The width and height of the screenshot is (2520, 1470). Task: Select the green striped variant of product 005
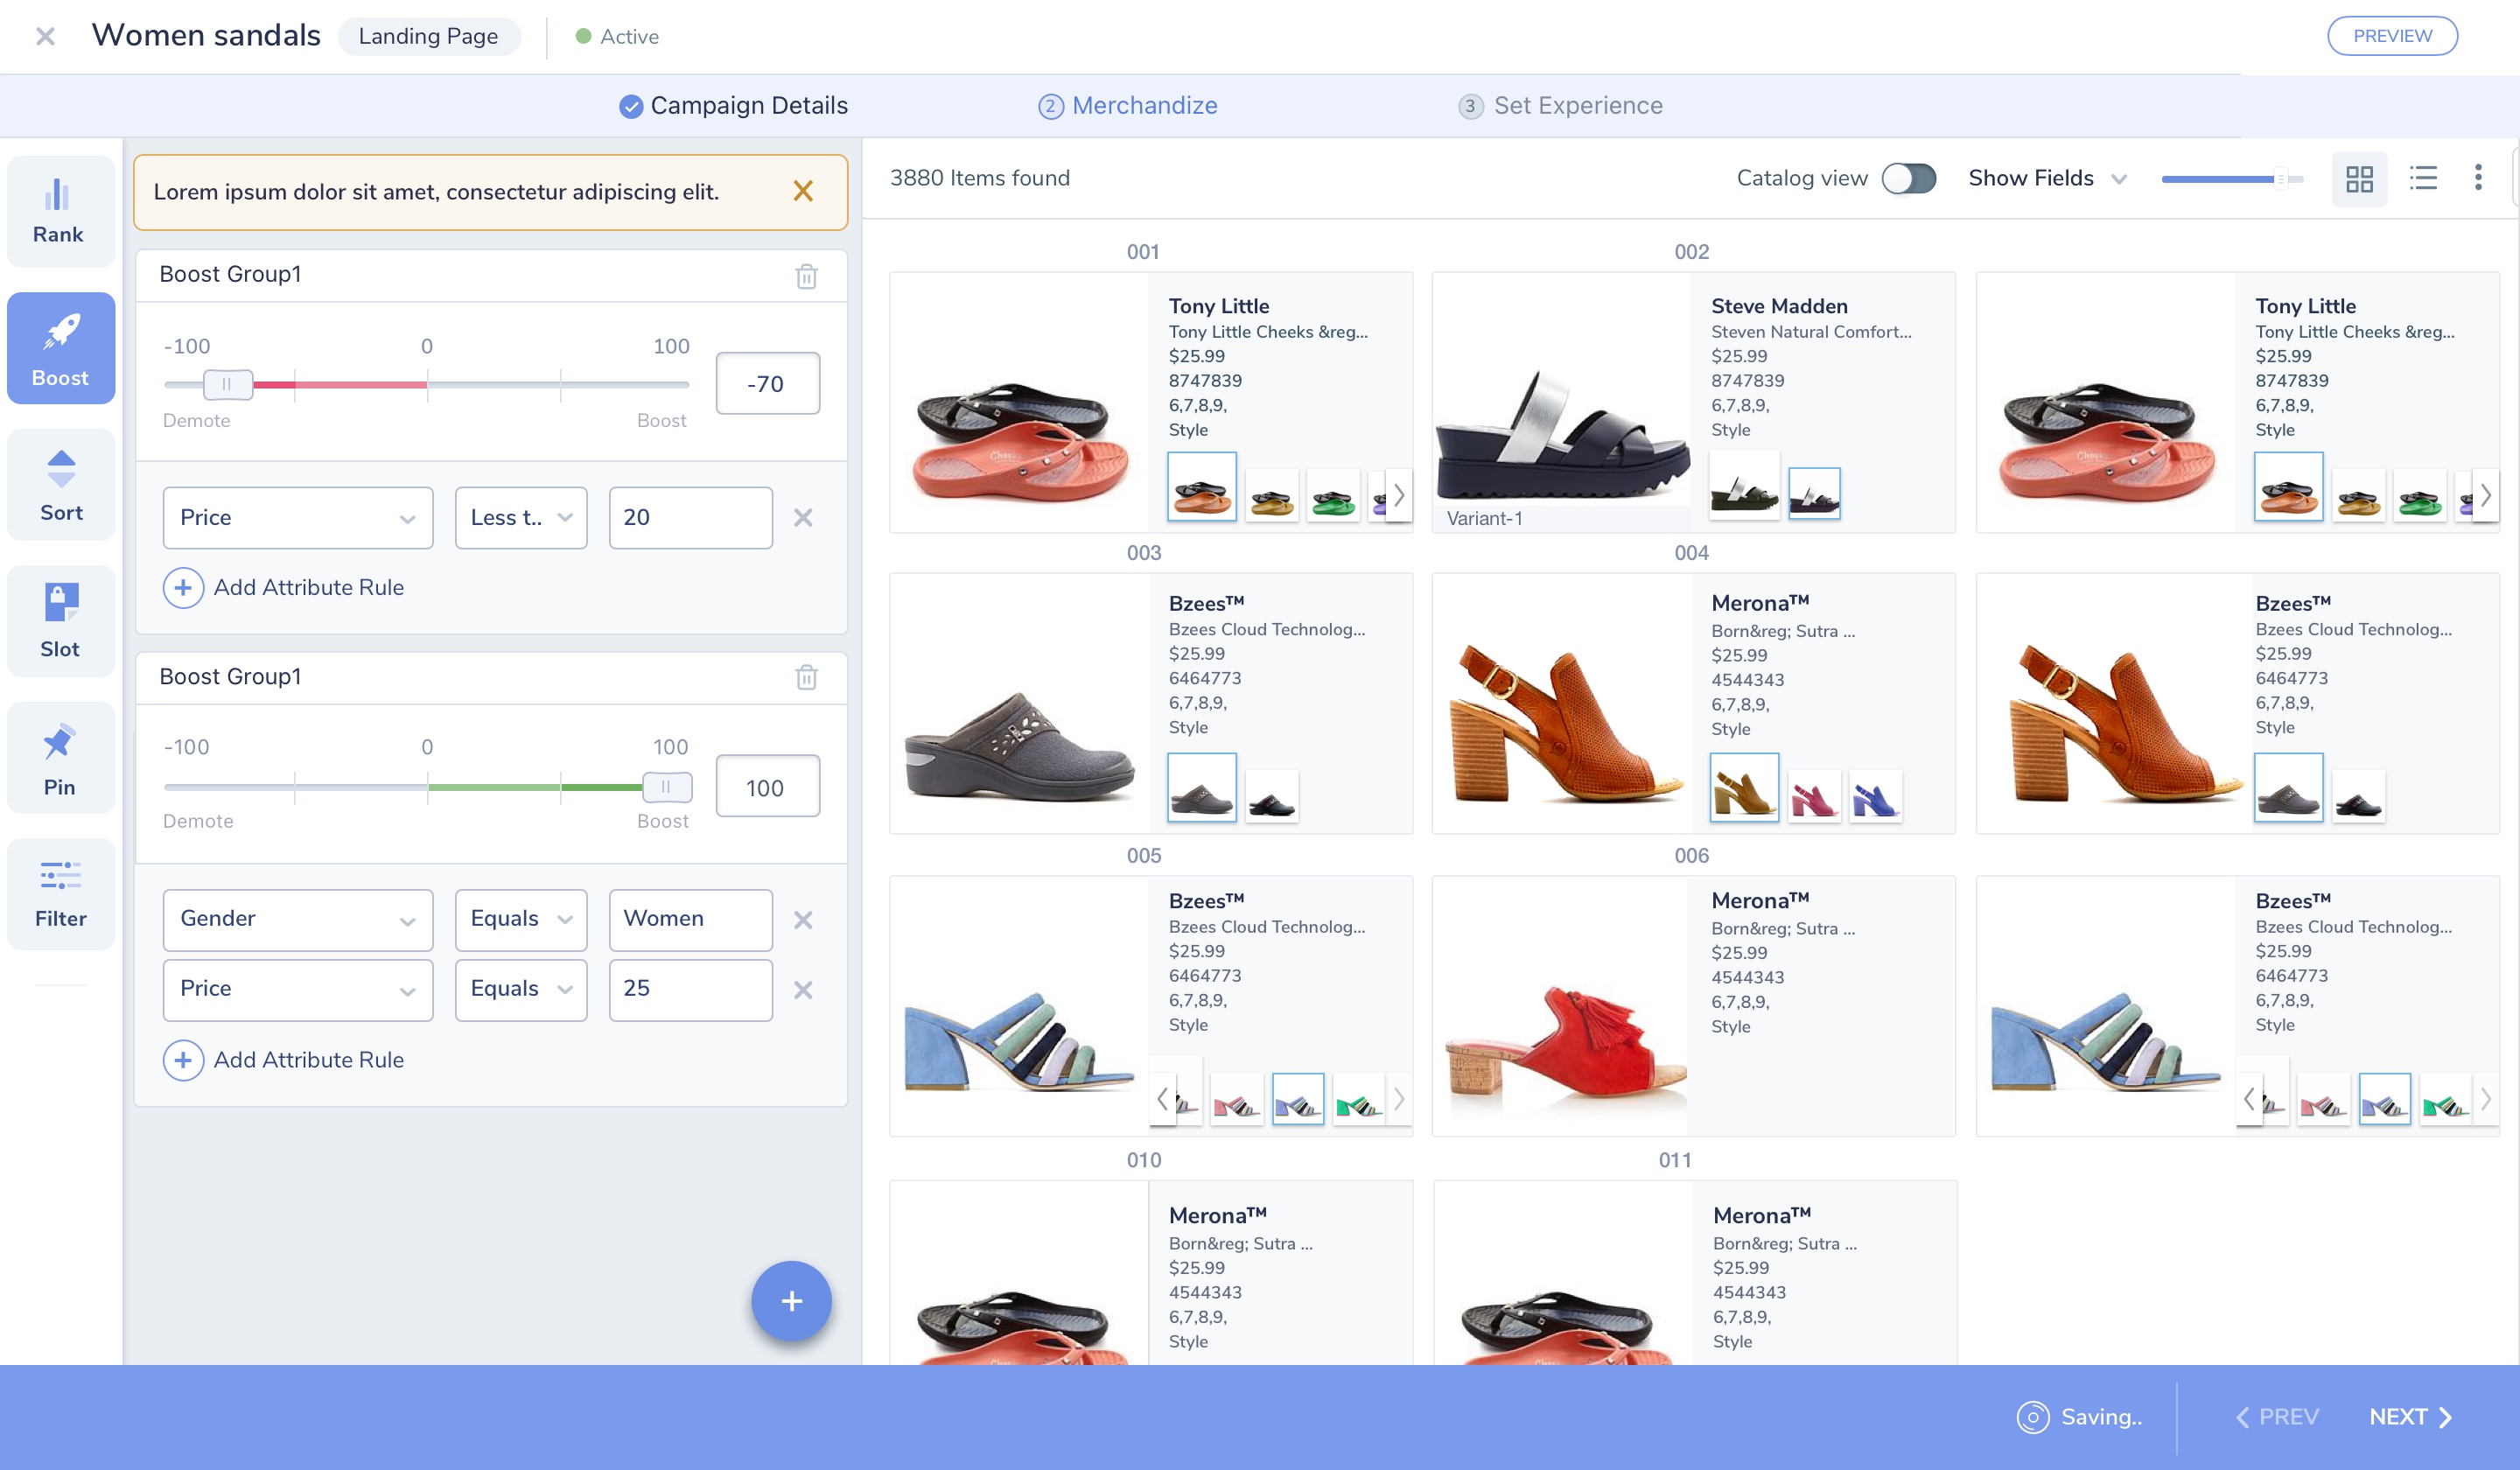coord(1358,1099)
